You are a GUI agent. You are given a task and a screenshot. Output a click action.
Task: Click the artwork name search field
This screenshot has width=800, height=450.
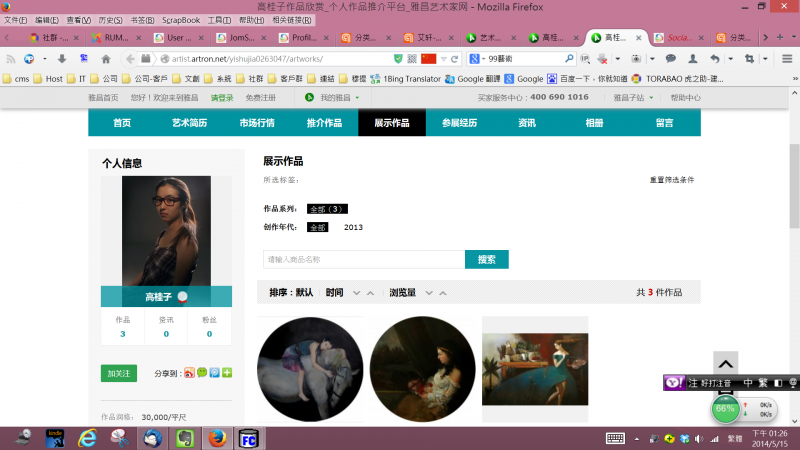(x=364, y=259)
